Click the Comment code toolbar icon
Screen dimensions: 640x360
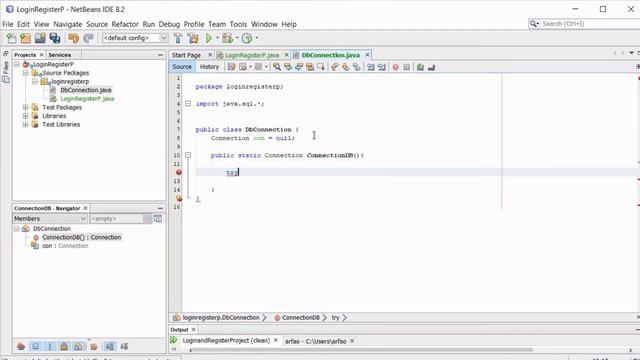pyautogui.click(x=420, y=67)
